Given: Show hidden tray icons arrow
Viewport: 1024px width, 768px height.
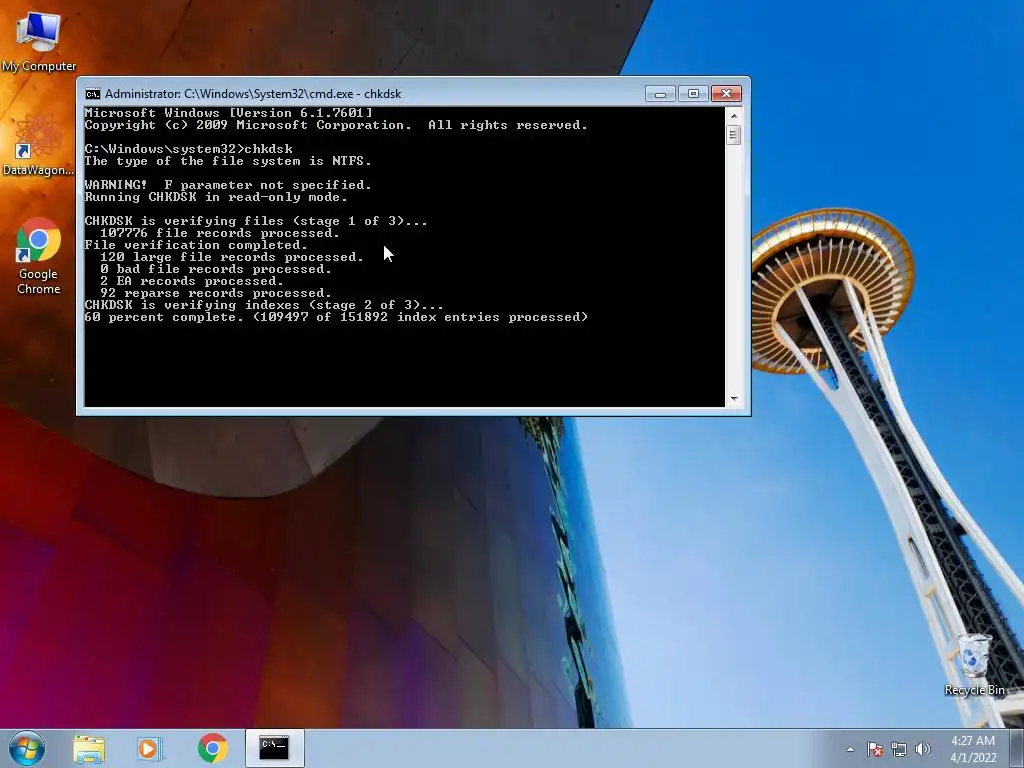Looking at the screenshot, I should (850, 749).
